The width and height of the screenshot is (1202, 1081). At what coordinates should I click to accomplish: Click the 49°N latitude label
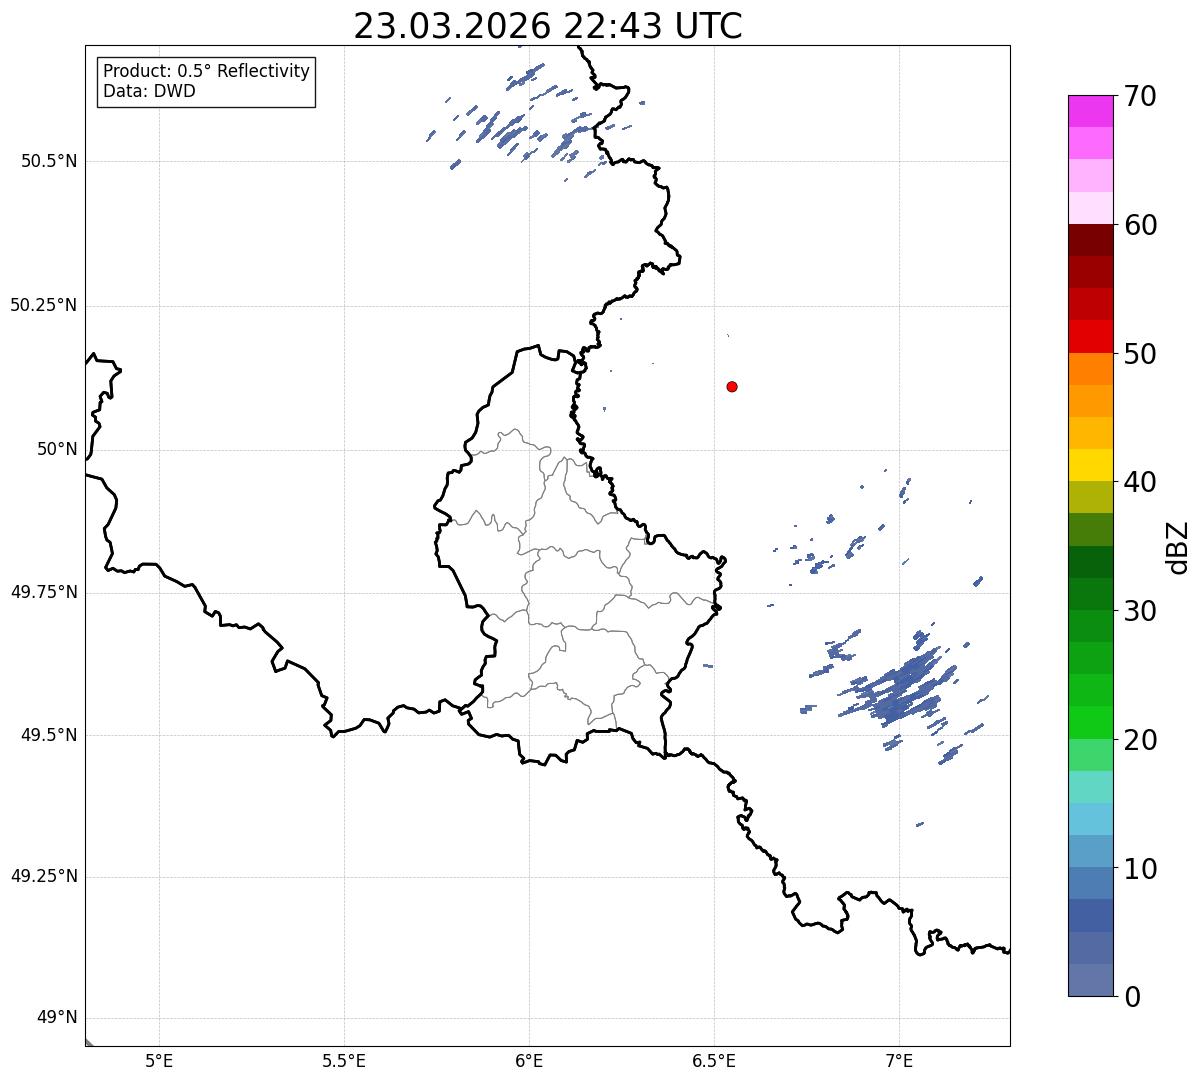pos(57,1018)
